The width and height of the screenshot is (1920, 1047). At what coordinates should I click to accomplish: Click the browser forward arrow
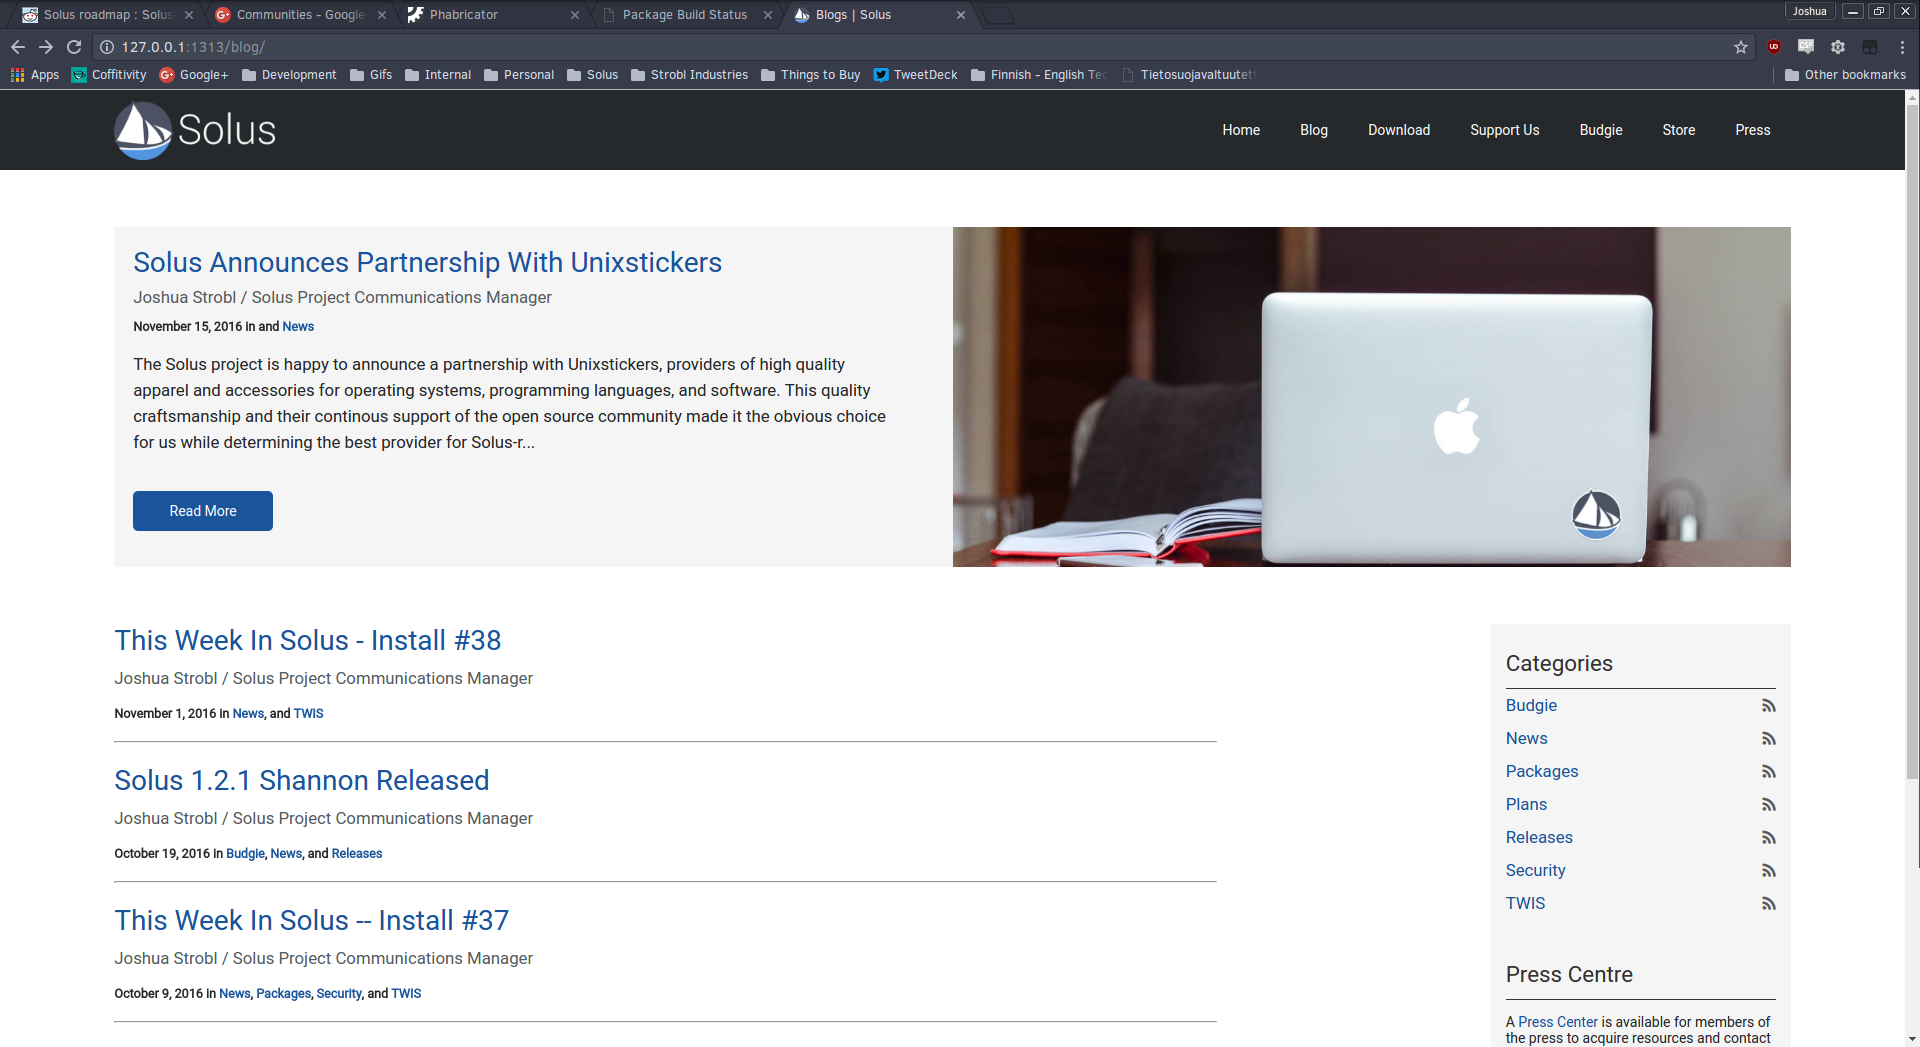pos(46,47)
